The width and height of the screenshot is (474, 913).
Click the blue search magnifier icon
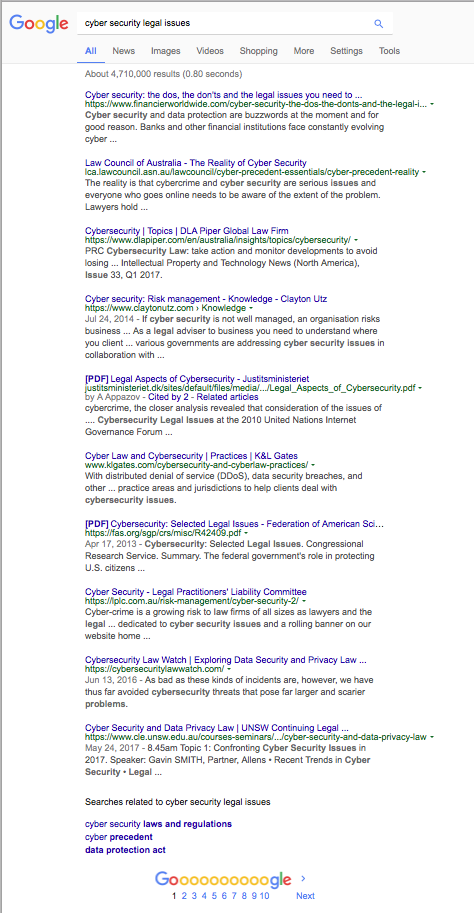379,24
